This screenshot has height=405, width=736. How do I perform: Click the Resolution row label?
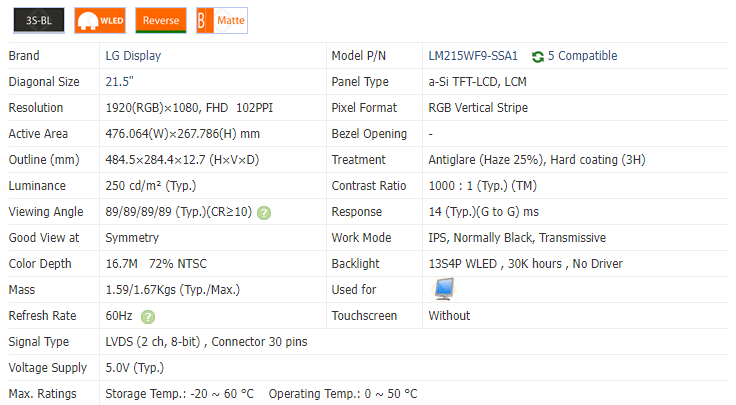(36, 108)
